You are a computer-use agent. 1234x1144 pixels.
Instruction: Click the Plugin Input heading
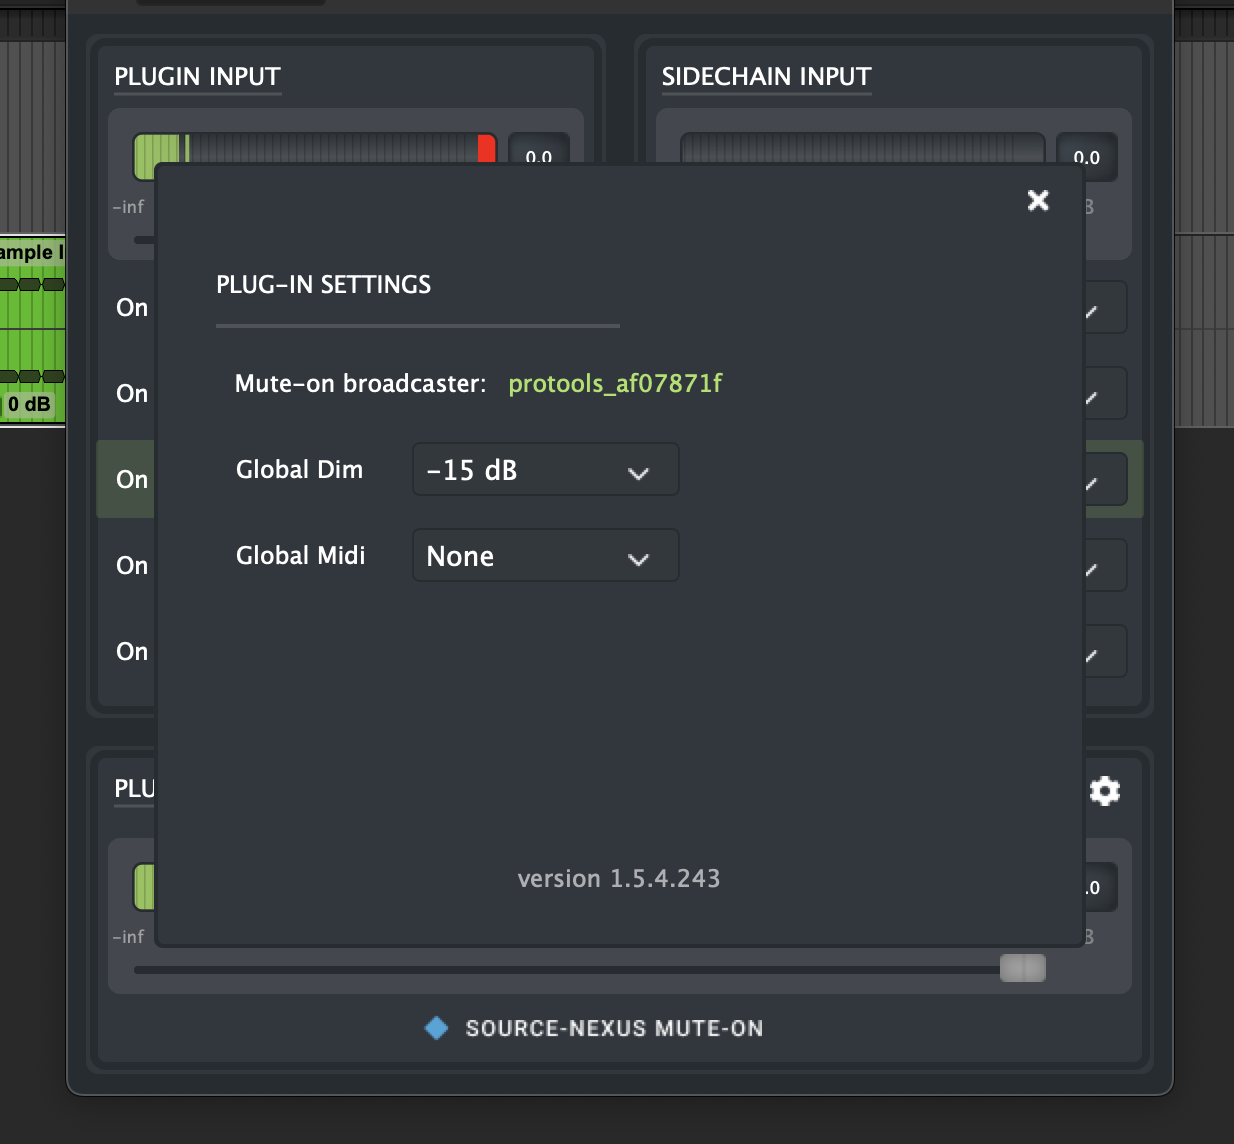click(x=197, y=77)
